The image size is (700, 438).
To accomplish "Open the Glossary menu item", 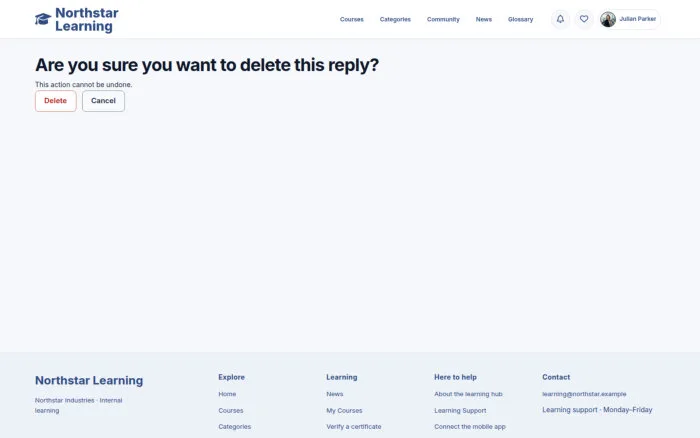I will pyautogui.click(x=521, y=19).
